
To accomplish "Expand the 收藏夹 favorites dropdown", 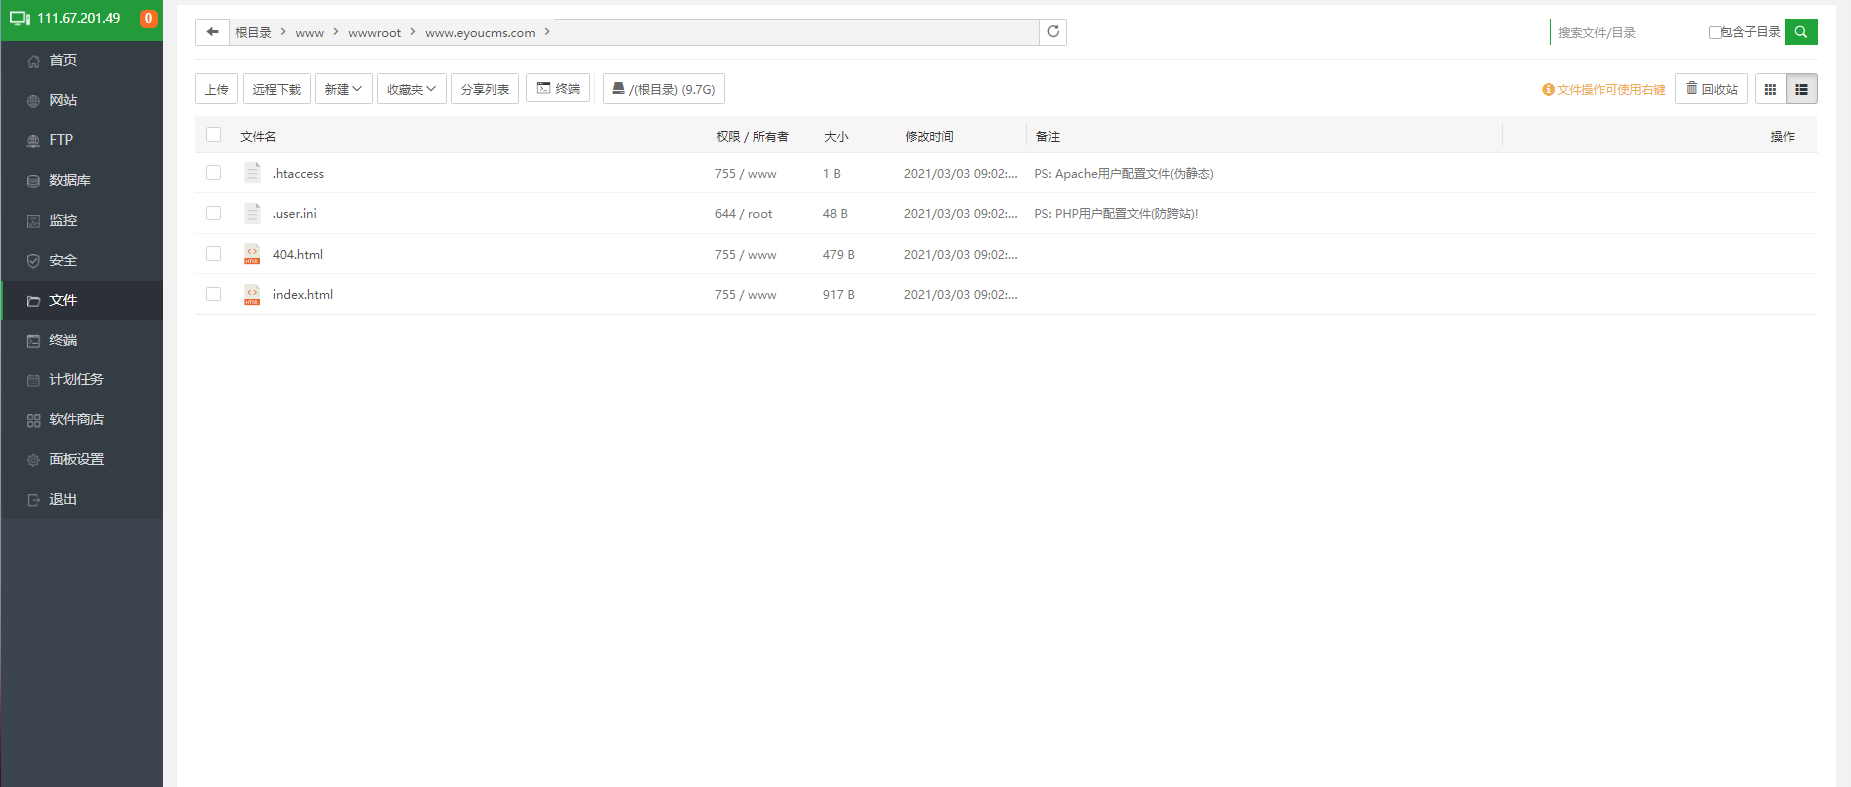I will 411,89.
